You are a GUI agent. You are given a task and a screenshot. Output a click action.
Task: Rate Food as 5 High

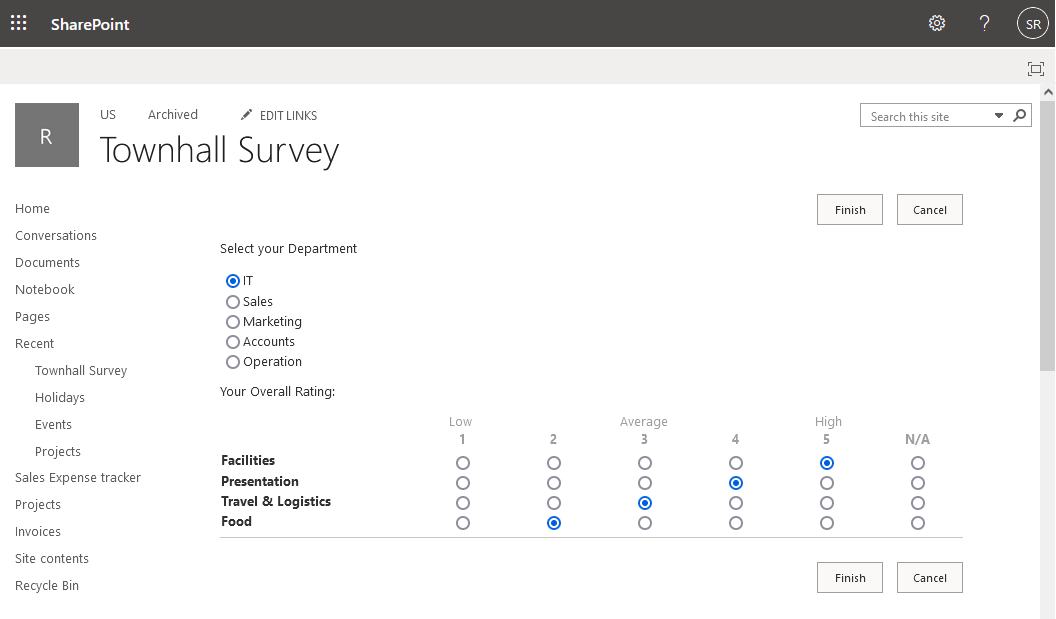click(826, 522)
